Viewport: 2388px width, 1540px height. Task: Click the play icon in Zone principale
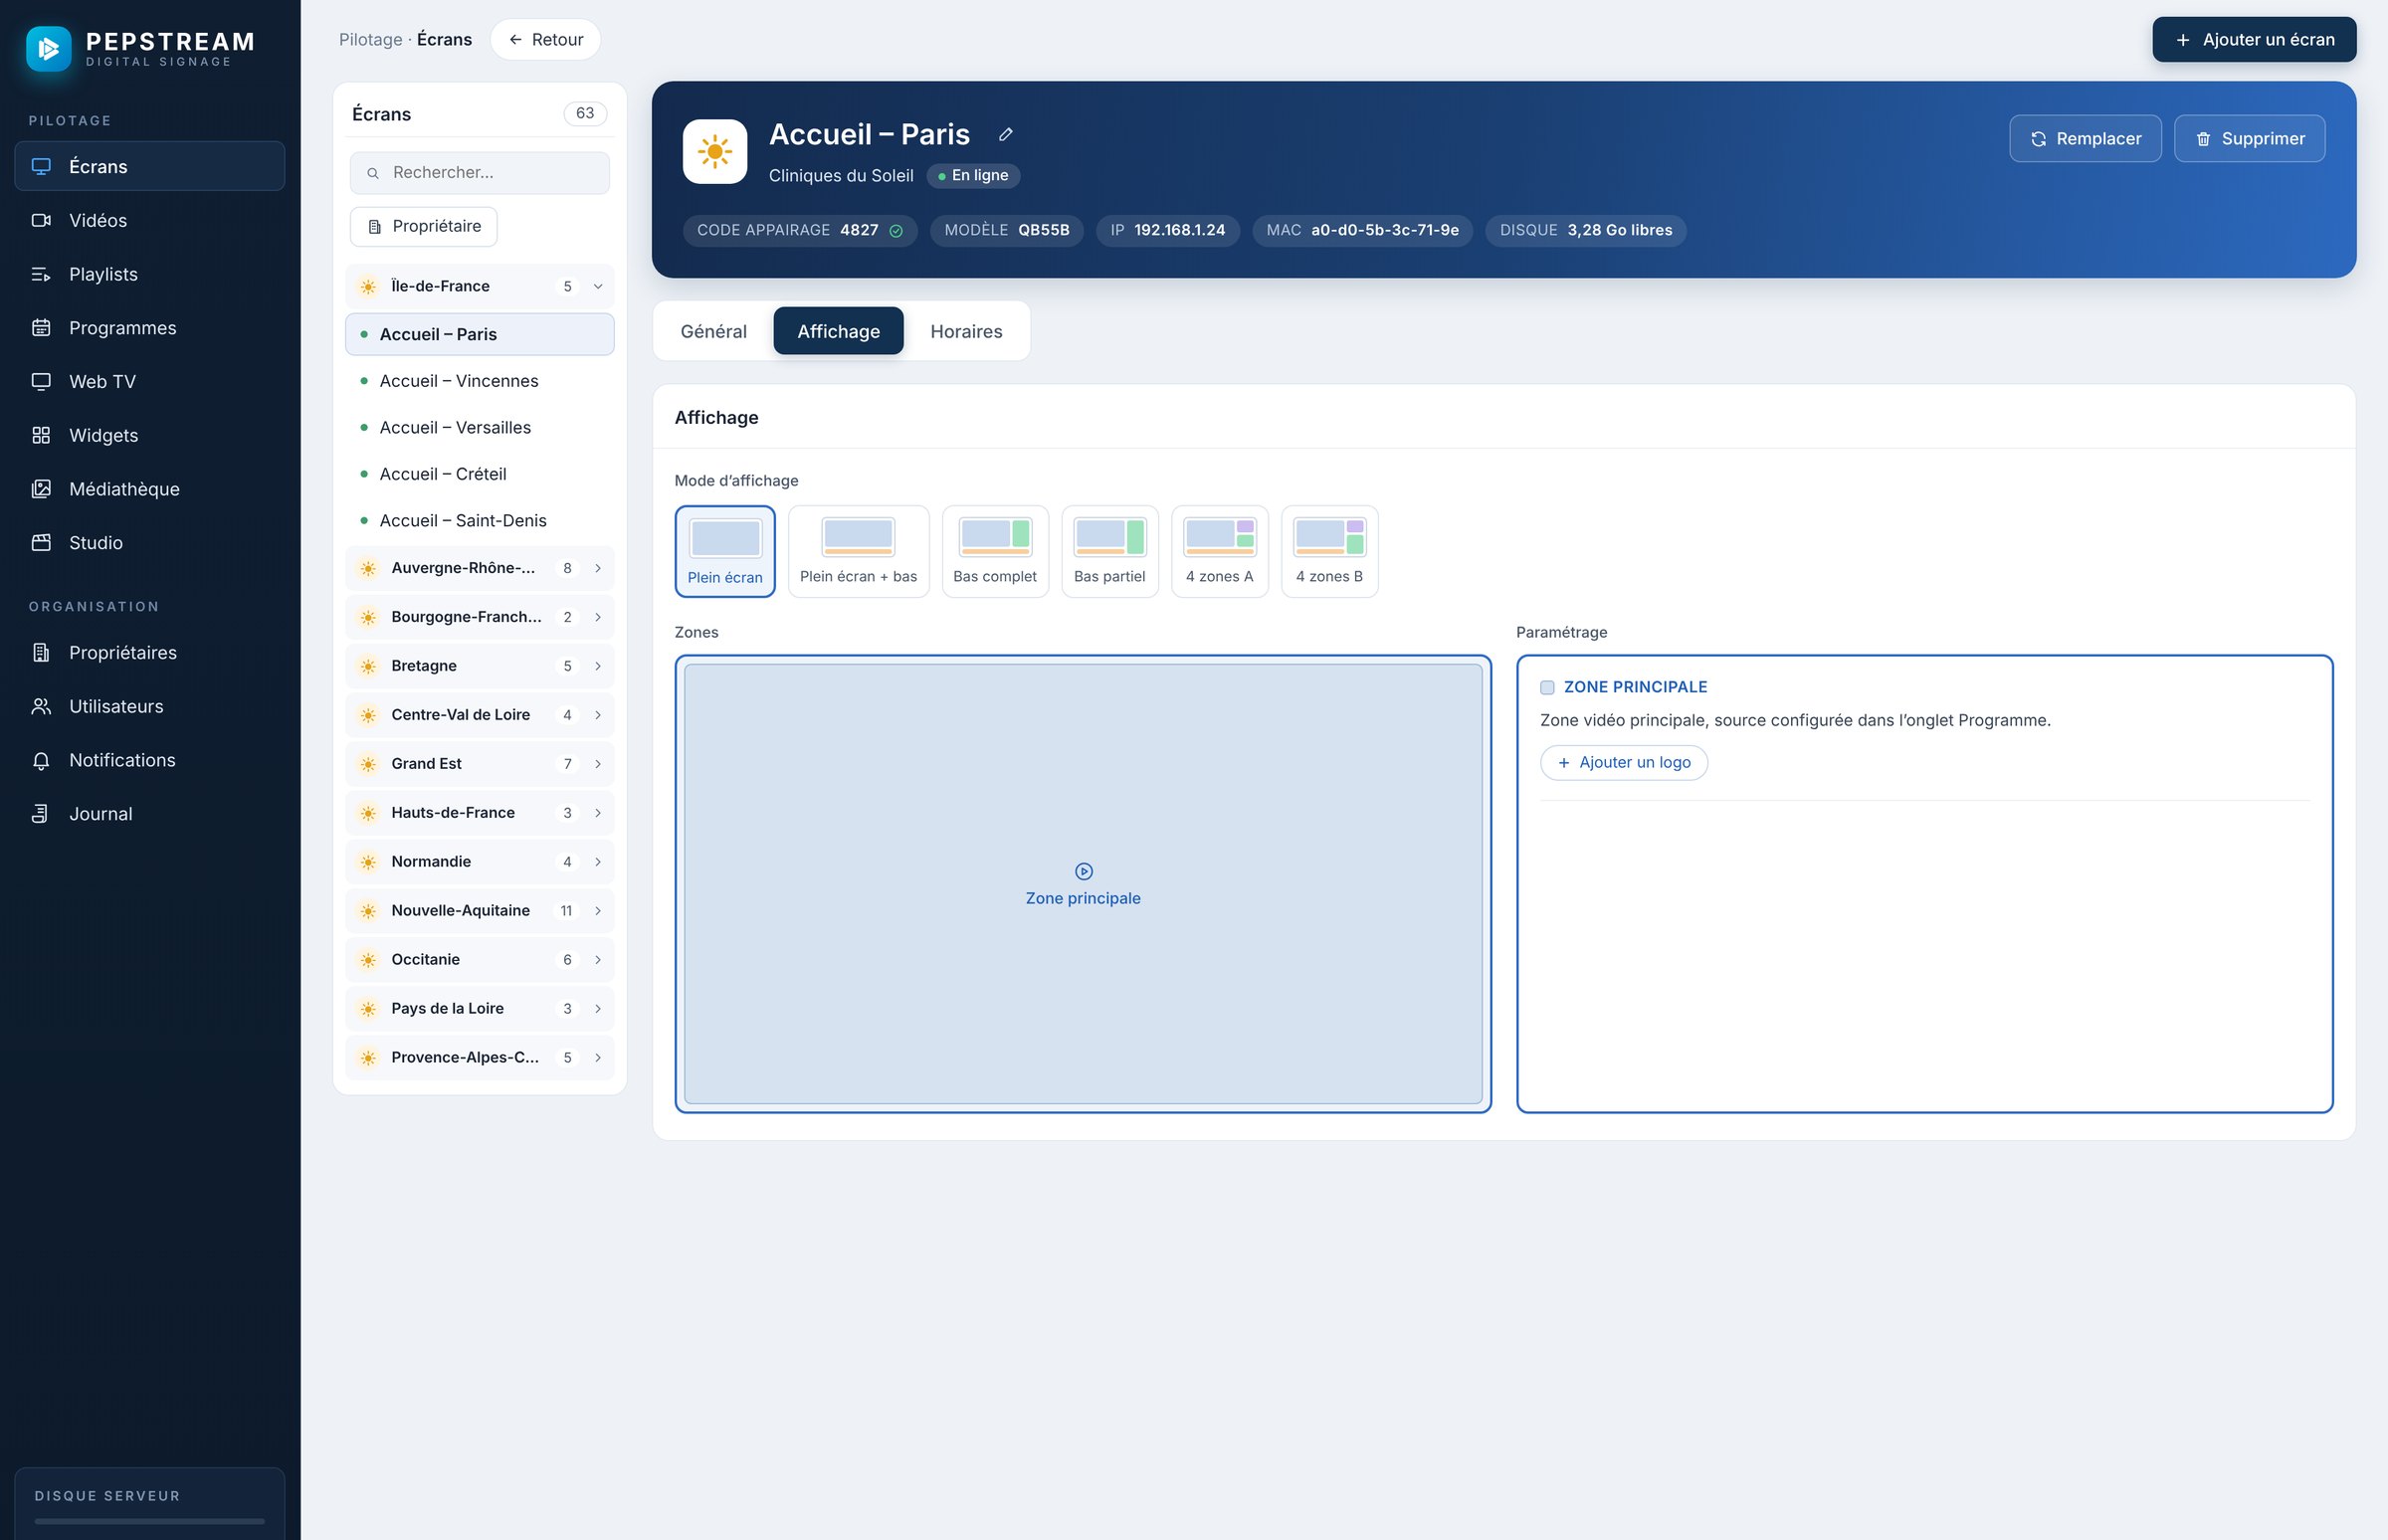pyautogui.click(x=1084, y=871)
